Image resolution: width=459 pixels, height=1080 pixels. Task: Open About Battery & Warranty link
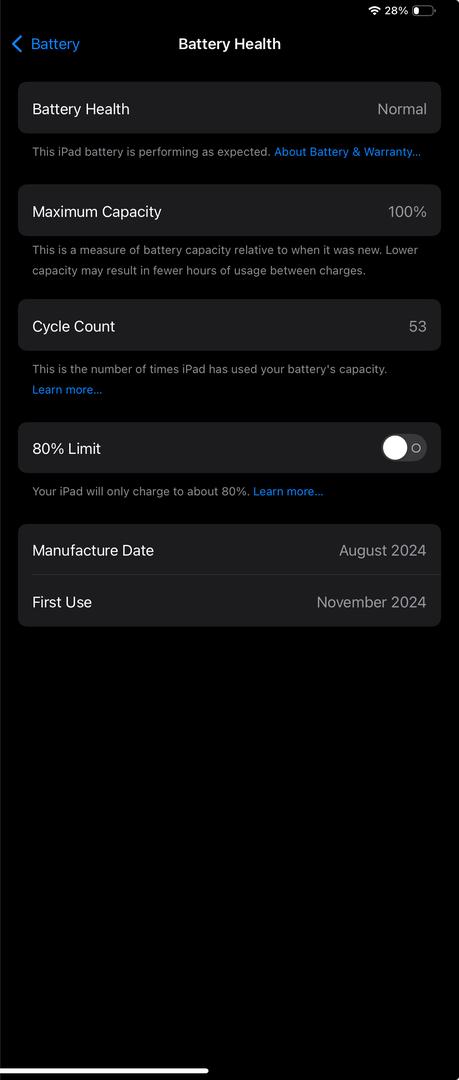(x=347, y=152)
